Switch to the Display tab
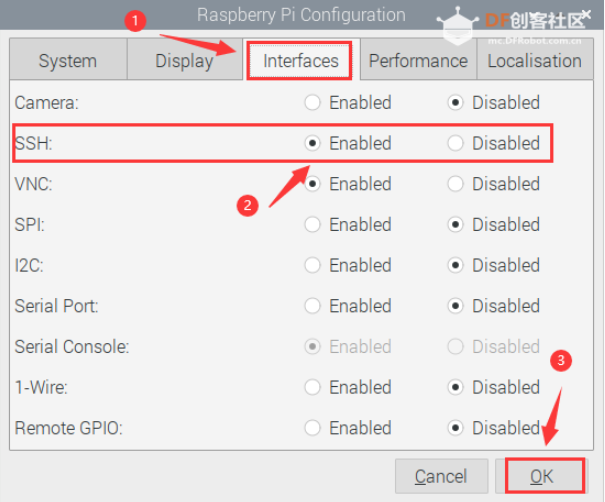 tap(185, 60)
